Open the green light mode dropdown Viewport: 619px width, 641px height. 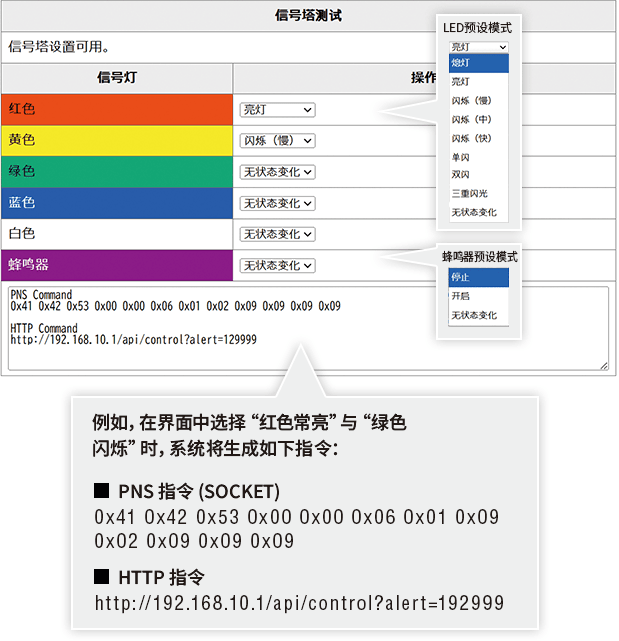pyautogui.click(x=277, y=172)
